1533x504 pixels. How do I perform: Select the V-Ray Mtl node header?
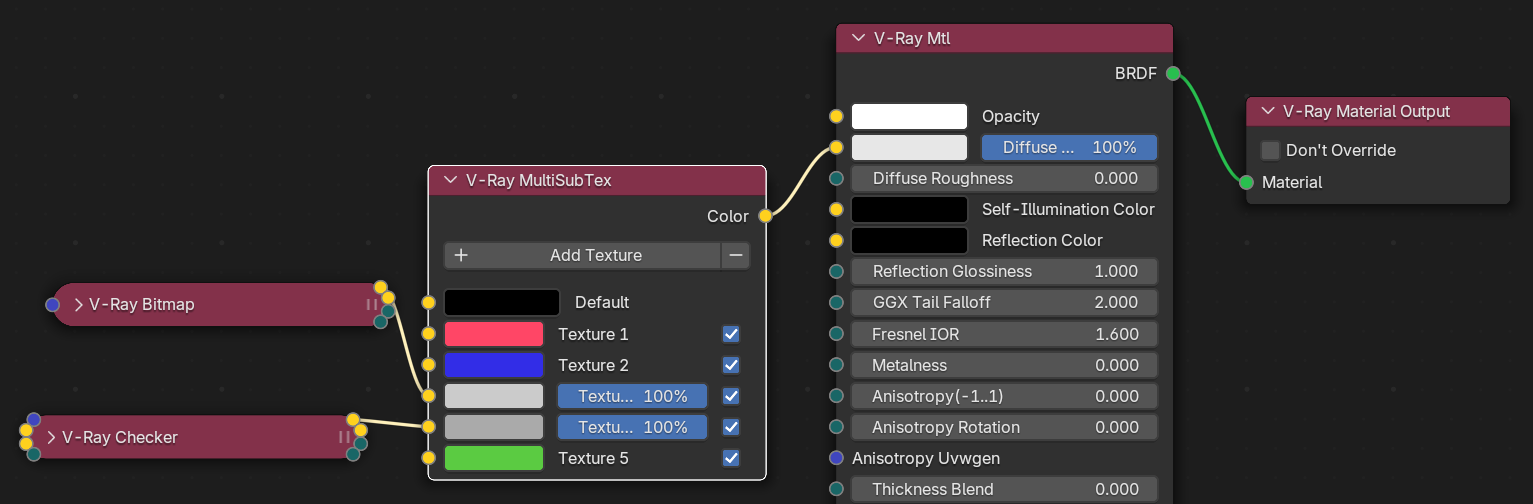click(1004, 39)
